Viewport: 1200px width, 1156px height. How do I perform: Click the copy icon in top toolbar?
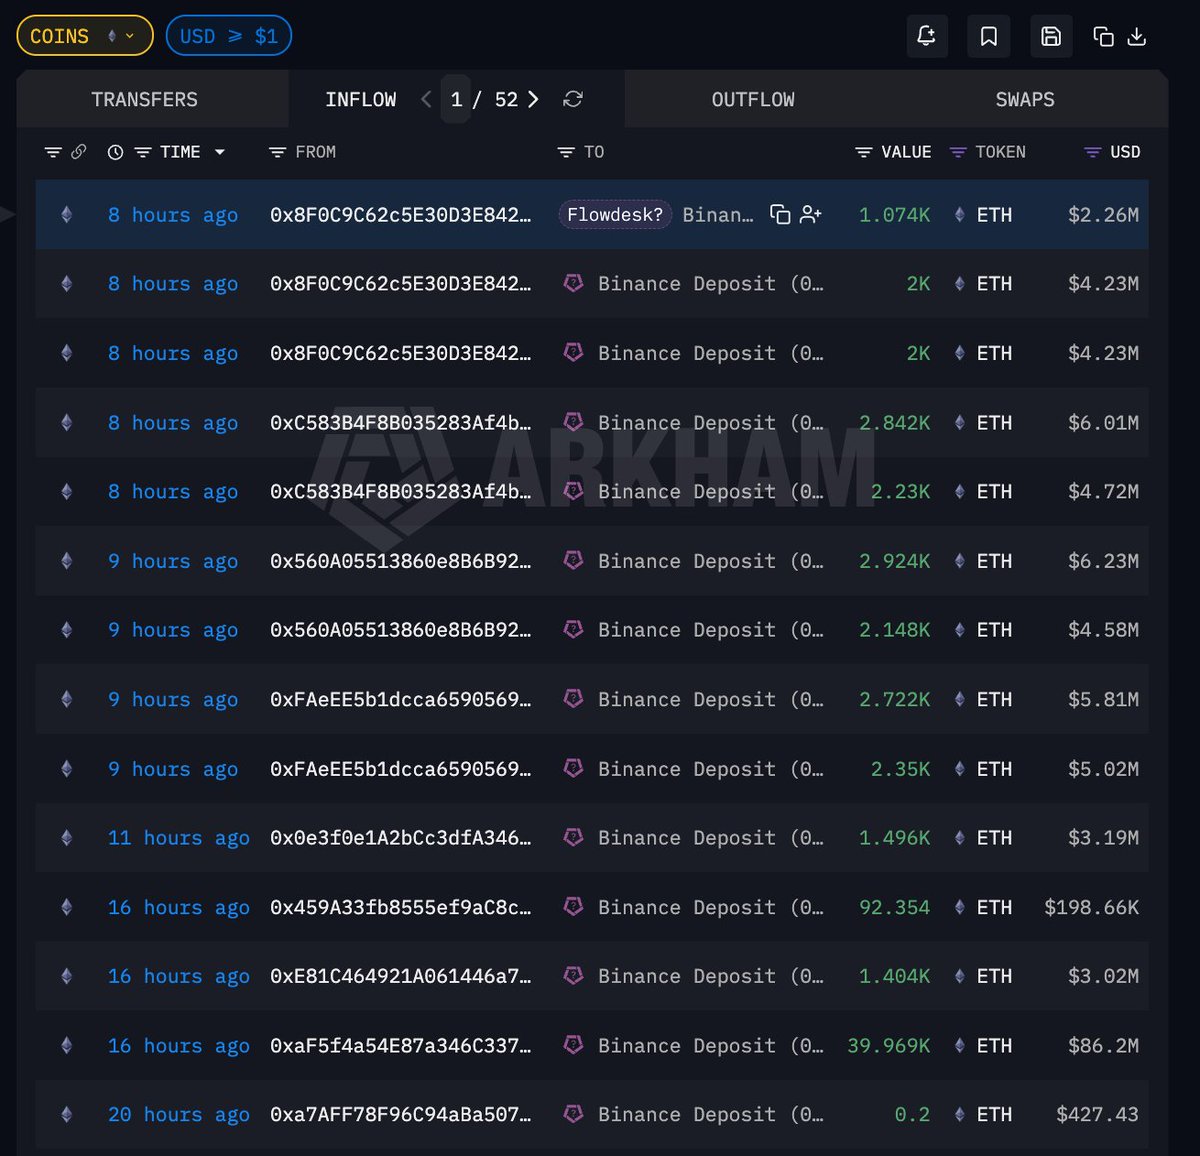[x=1103, y=36]
